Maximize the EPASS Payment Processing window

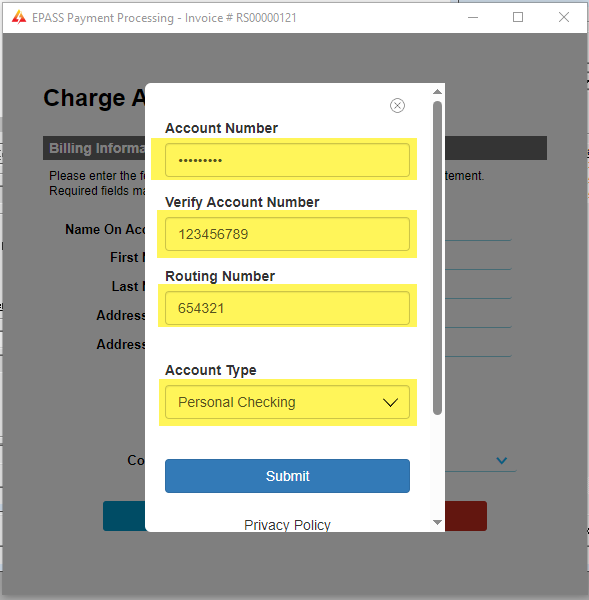tap(518, 17)
